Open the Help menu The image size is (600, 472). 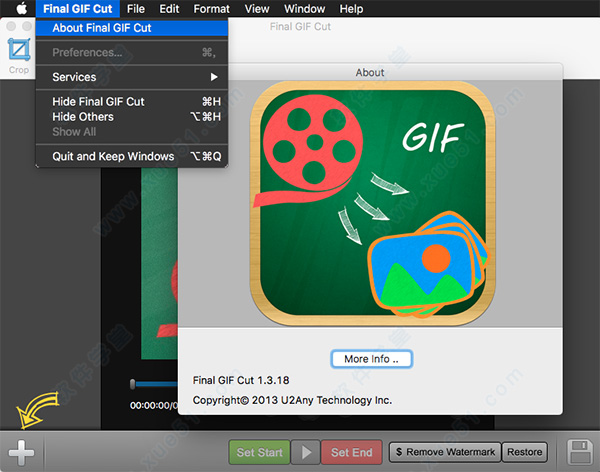[x=351, y=8]
